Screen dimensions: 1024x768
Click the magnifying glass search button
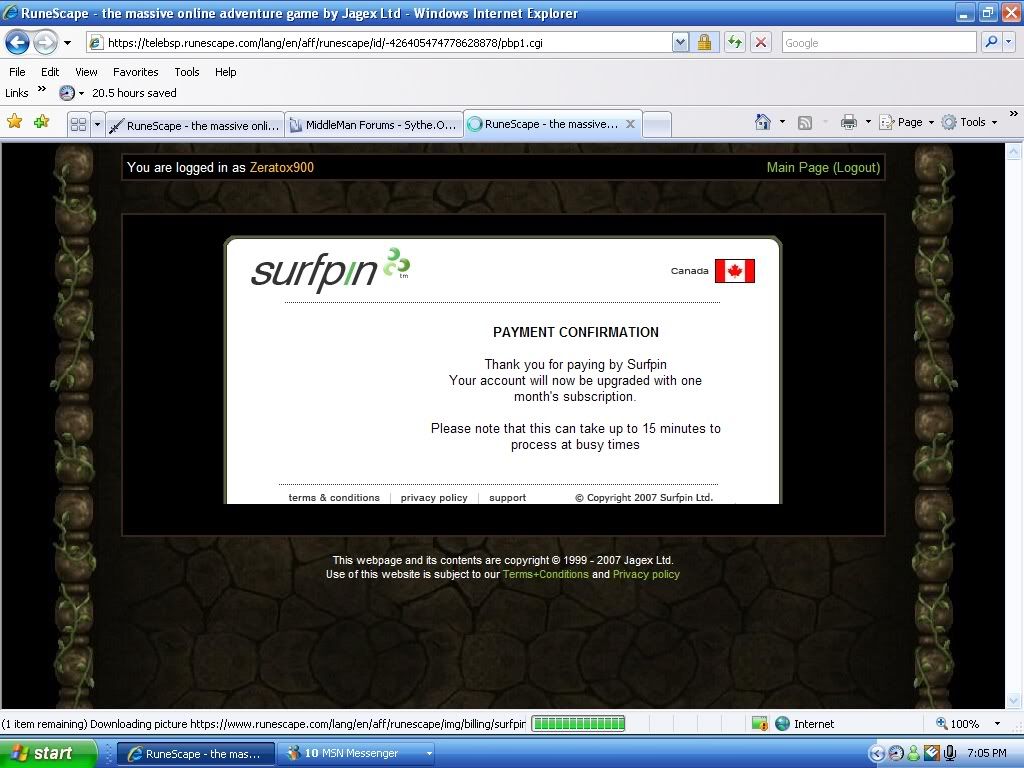[x=991, y=43]
